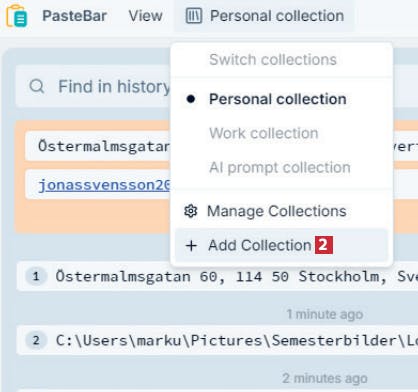Open the PasteBar menu
The width and height of the screenshot is (418, 392).
pyautogui.click(x=74, y=16)
